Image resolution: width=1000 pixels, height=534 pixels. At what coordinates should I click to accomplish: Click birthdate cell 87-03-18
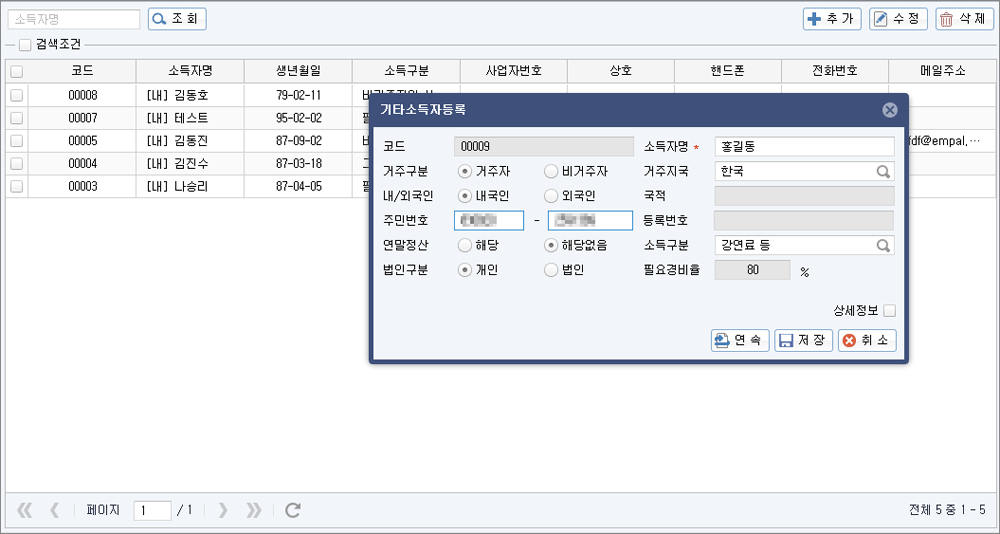pos(298,164)
